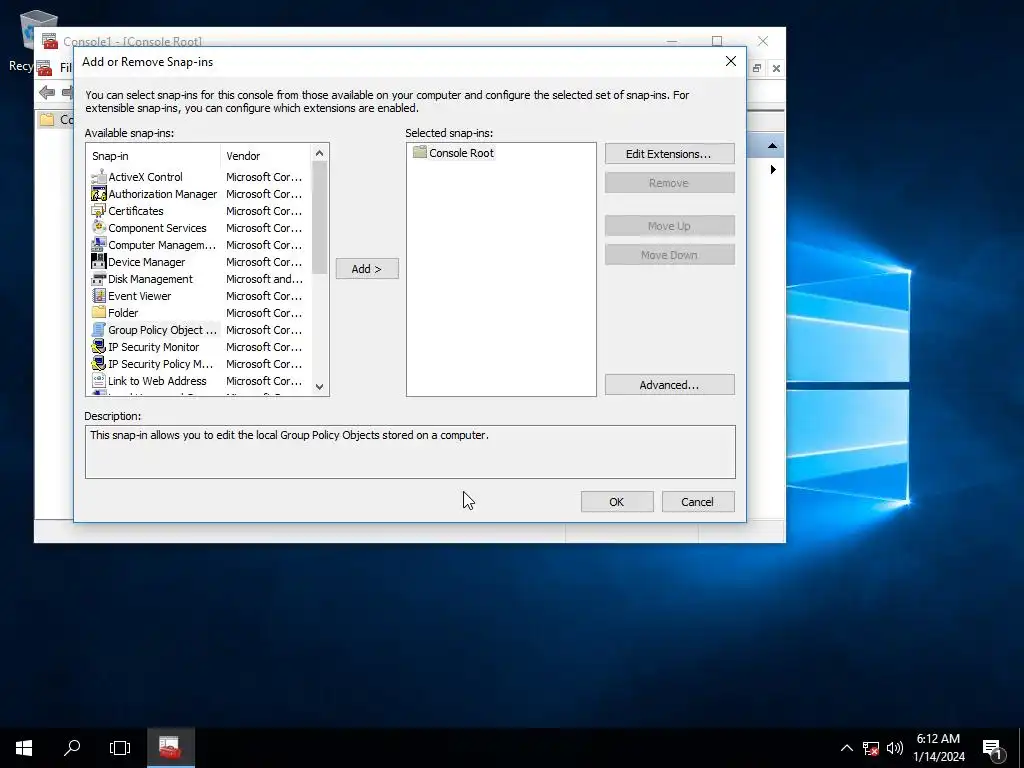Click the Device Manager snap-in icon

tap(99, 261)
